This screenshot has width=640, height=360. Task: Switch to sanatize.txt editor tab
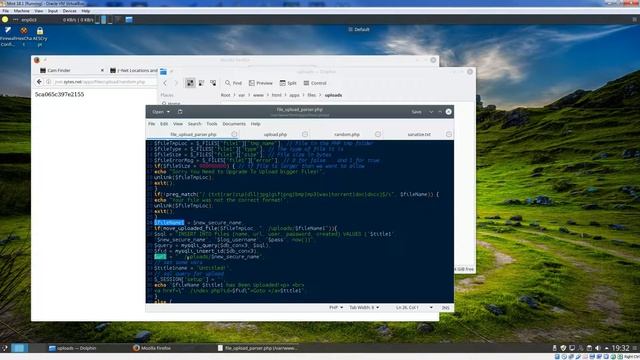(x=419, y=134)
